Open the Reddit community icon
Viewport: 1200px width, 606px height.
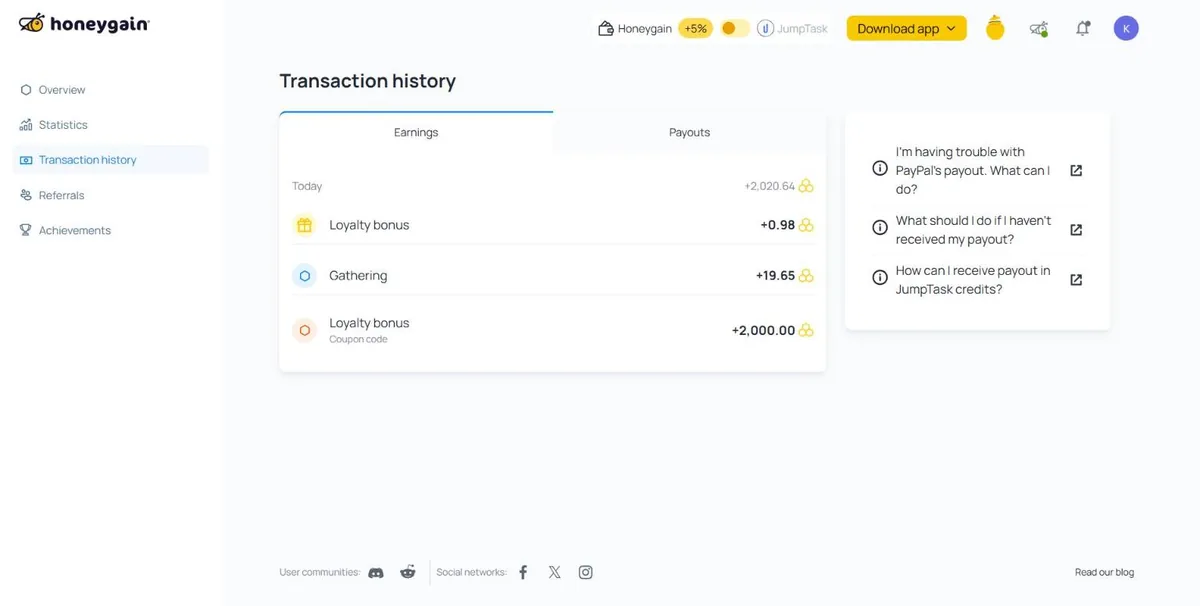click(x=408, y=572)
